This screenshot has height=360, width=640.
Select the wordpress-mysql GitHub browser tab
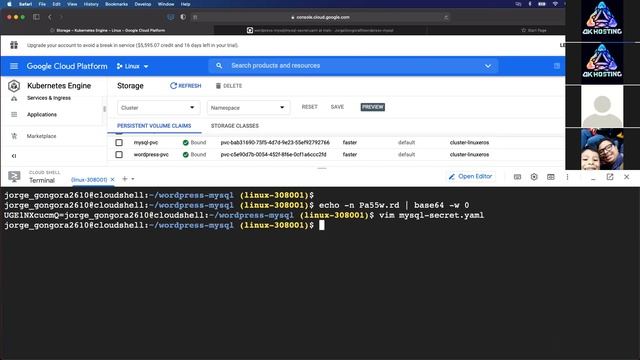(x=320, y=30)
